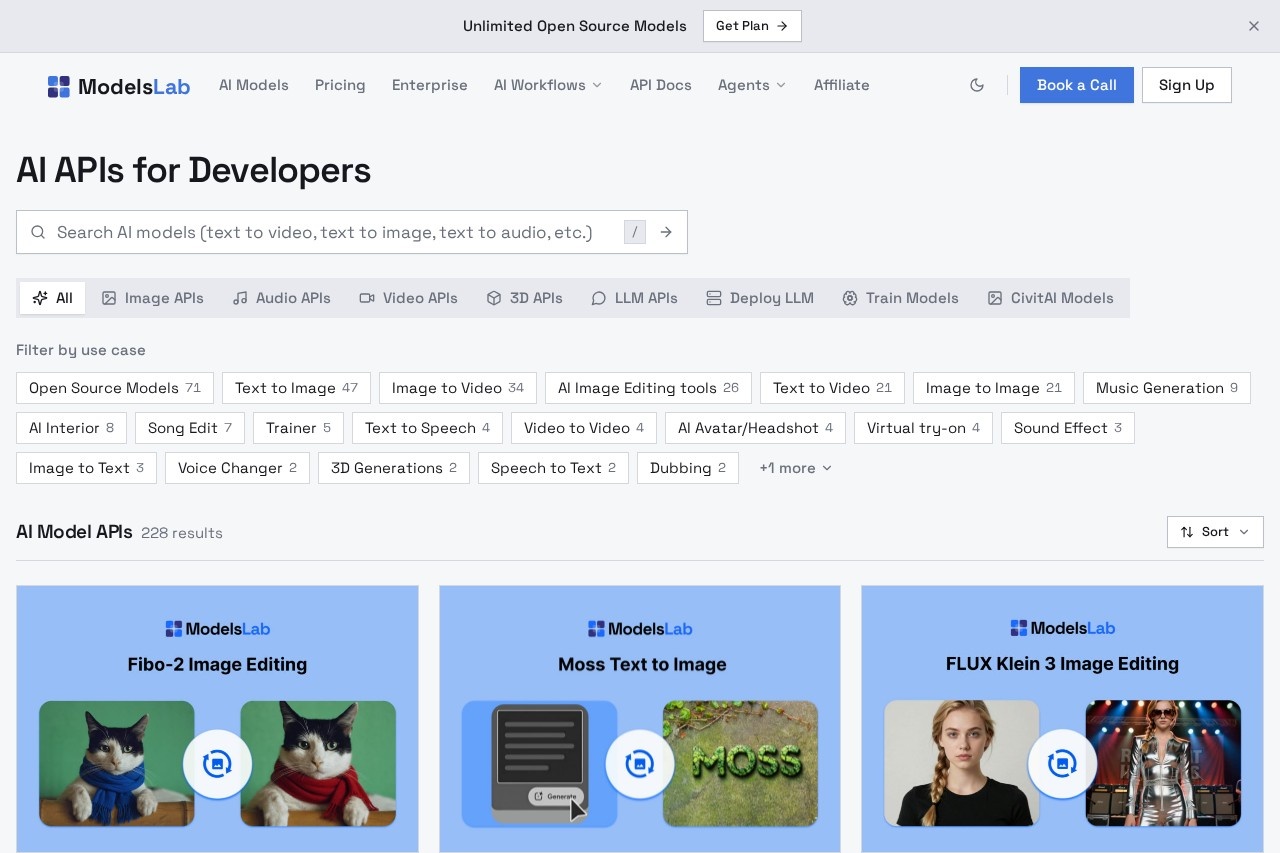Switch to Video APIs tab
Viewport: 1280px width, 853px height.
(408, 298)
